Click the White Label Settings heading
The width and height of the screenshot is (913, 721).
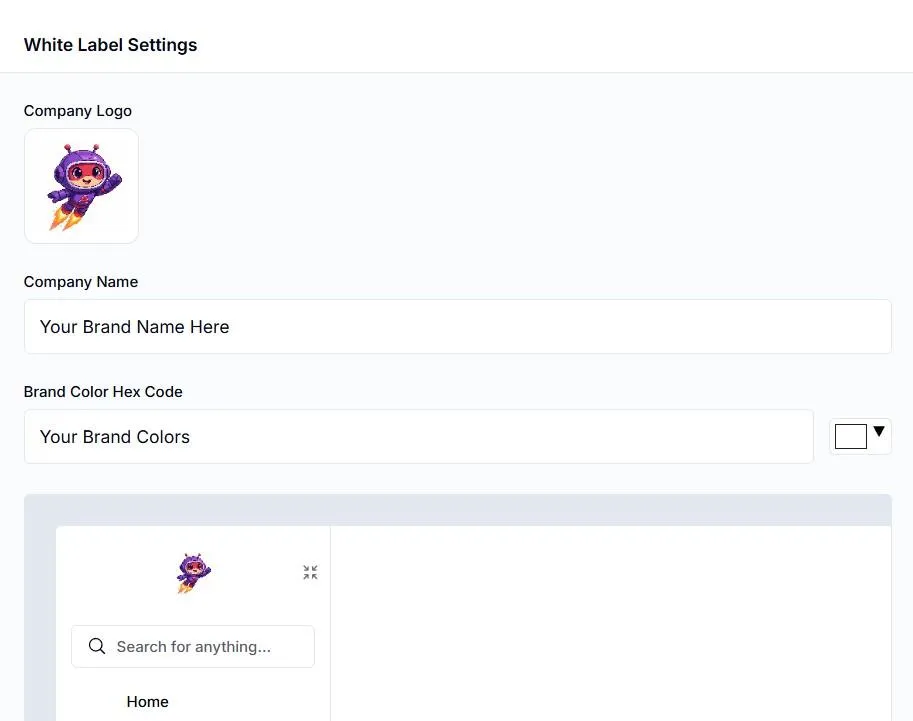[x=110, y=45]
